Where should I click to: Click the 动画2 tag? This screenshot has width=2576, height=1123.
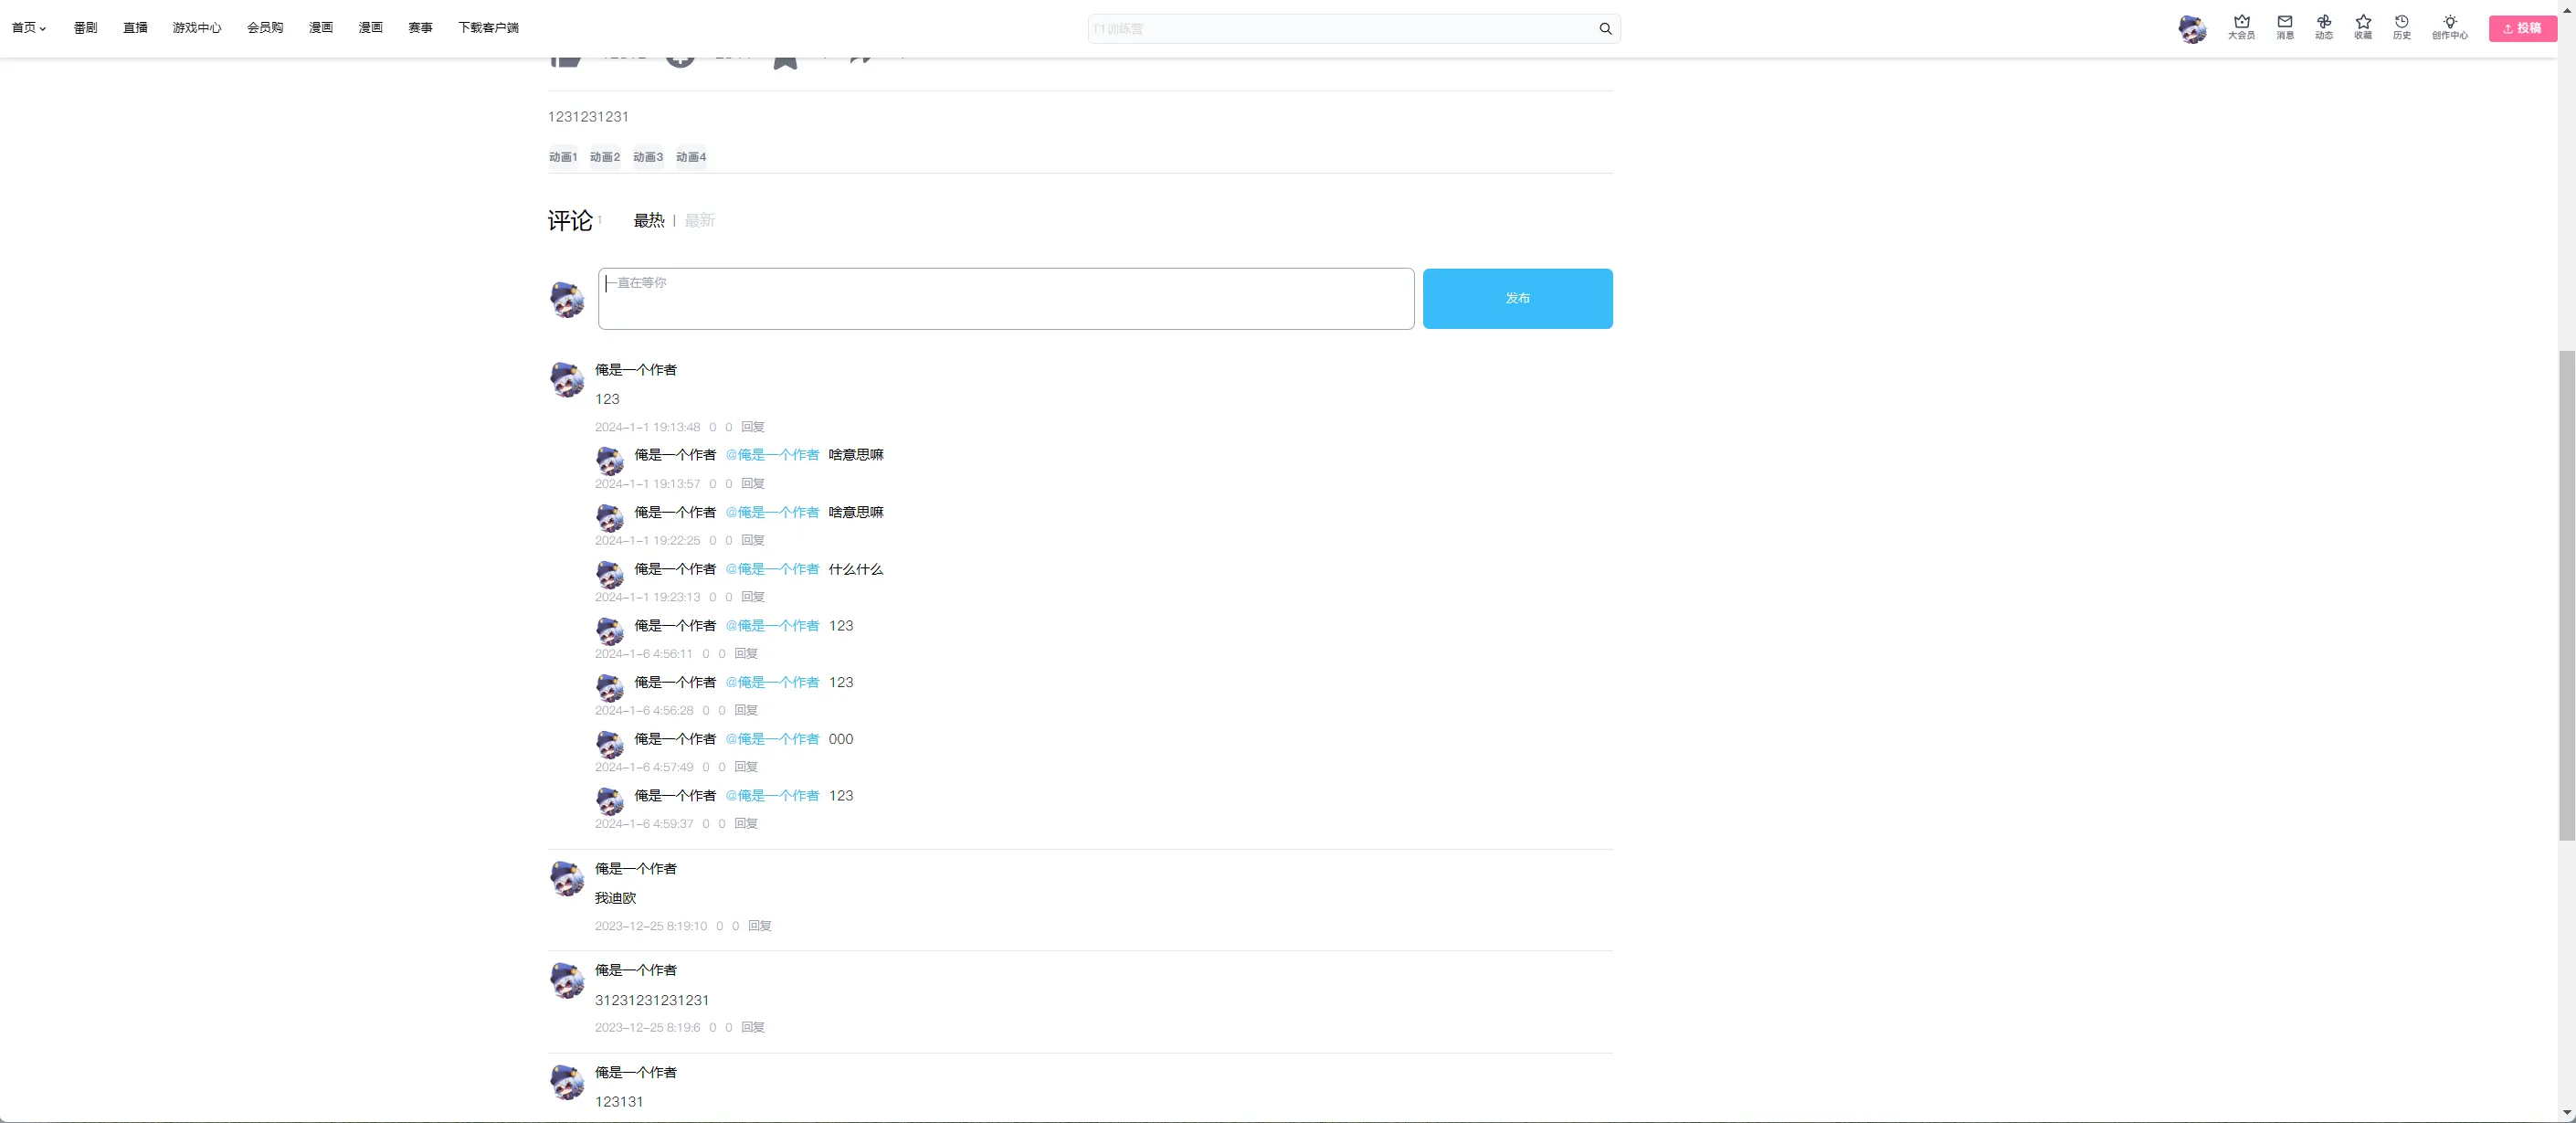605,157
